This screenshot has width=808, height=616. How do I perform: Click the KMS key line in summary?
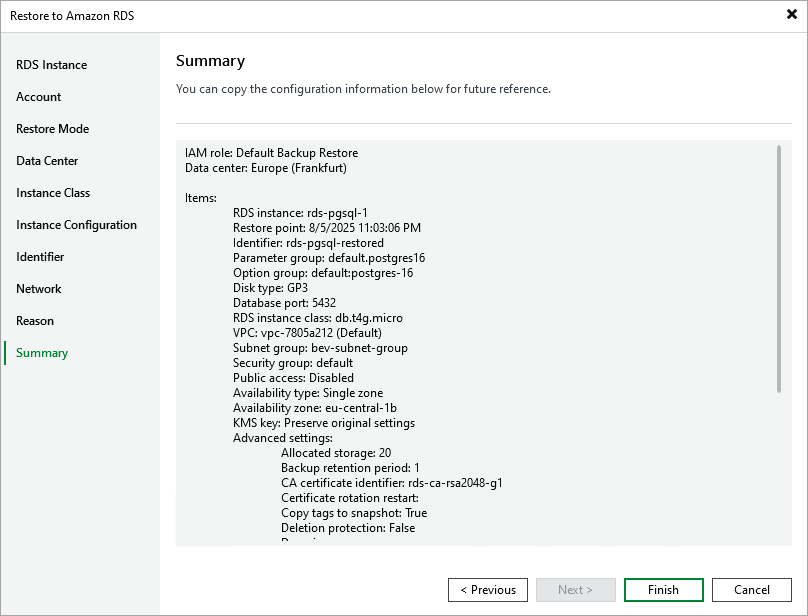(324, 423)
